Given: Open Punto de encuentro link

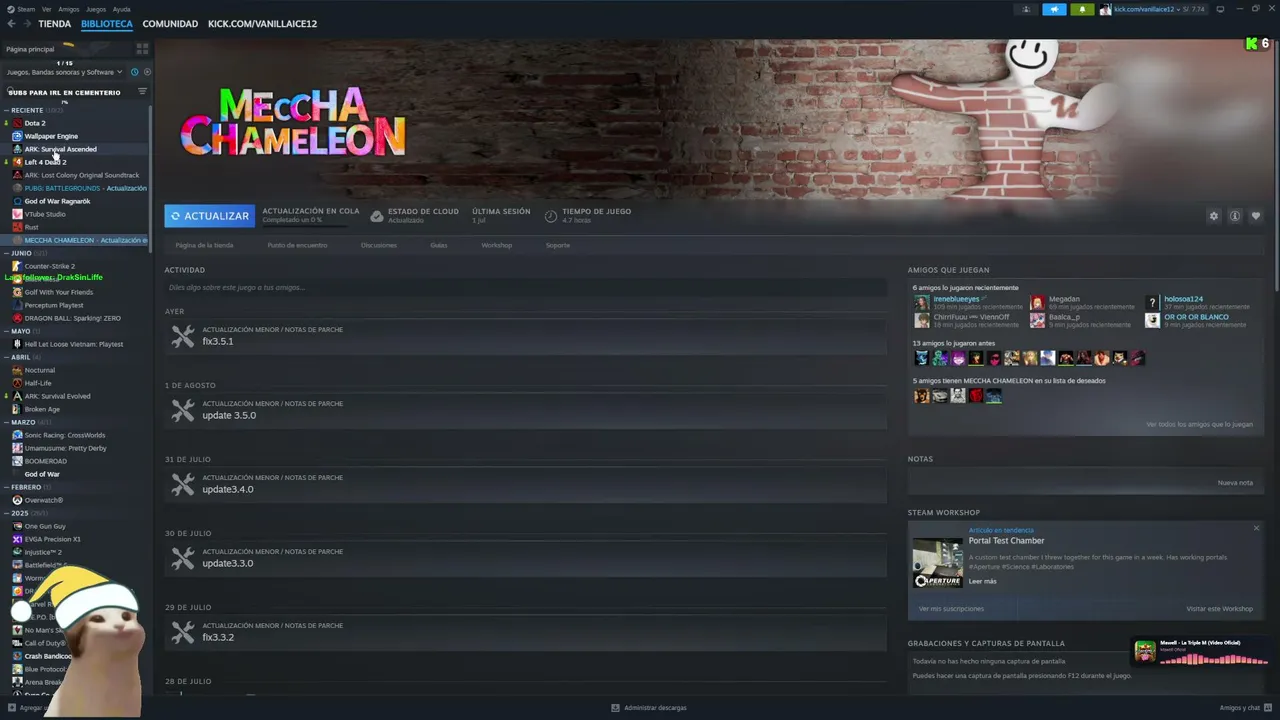Looking at the screenshot, I should tap(297, 245).
